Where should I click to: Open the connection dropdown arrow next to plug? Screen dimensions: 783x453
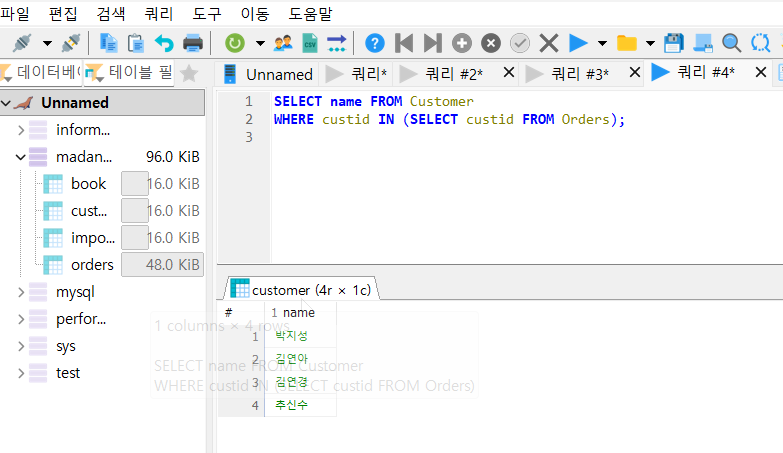click(47, 43)
